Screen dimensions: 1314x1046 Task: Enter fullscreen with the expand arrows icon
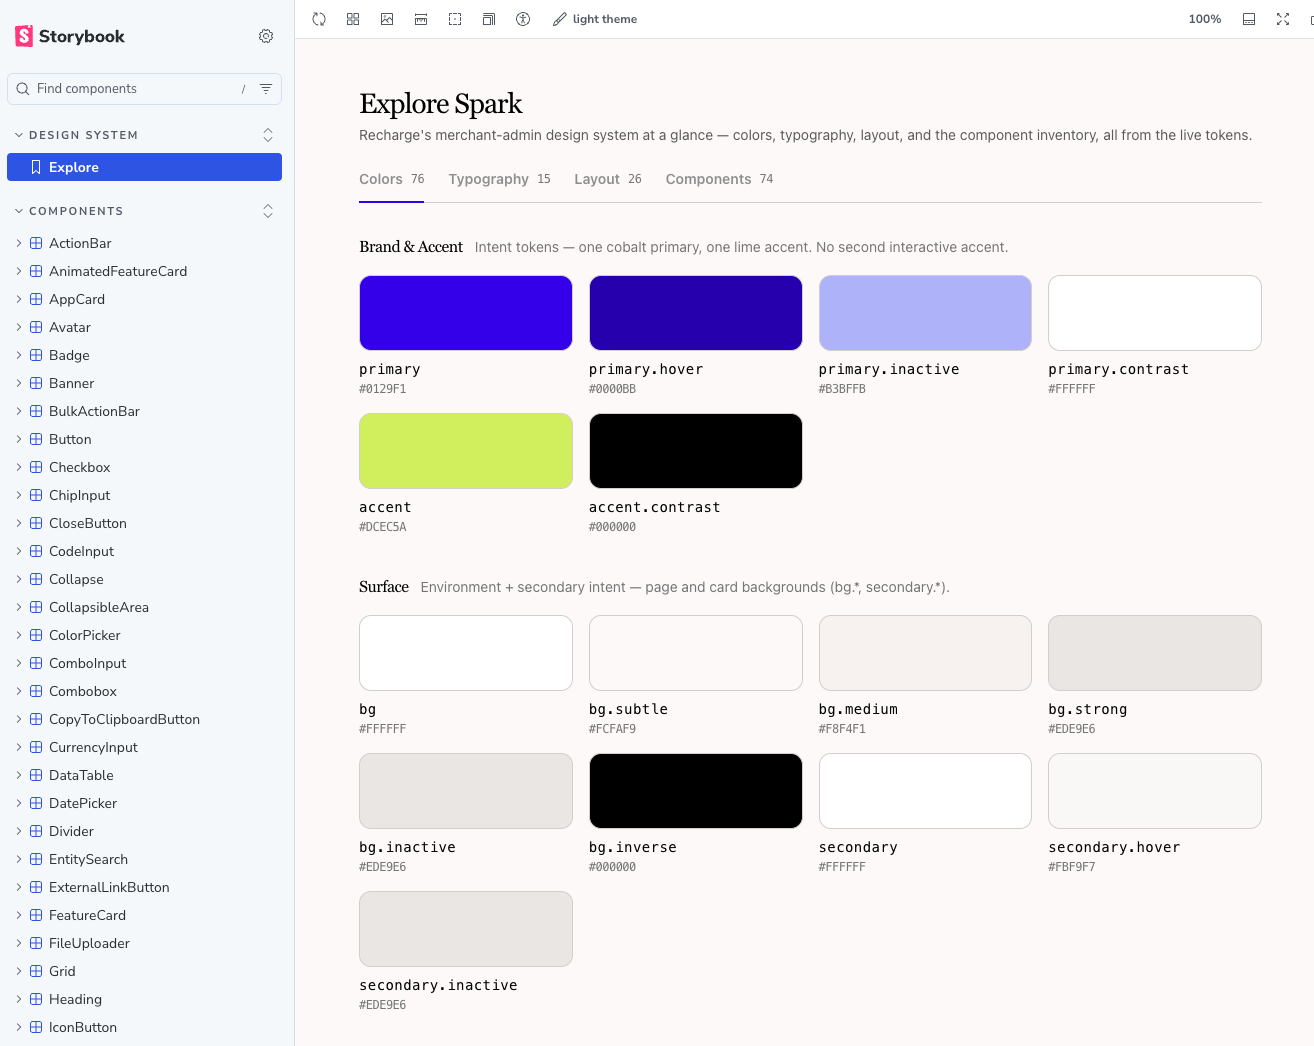click(x=1283, y=19)
